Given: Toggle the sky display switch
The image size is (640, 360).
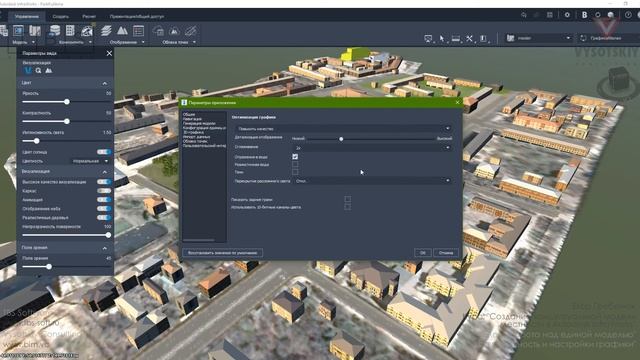Looking at the screenshot, I should pyautogui.click(x=104, y=209).
